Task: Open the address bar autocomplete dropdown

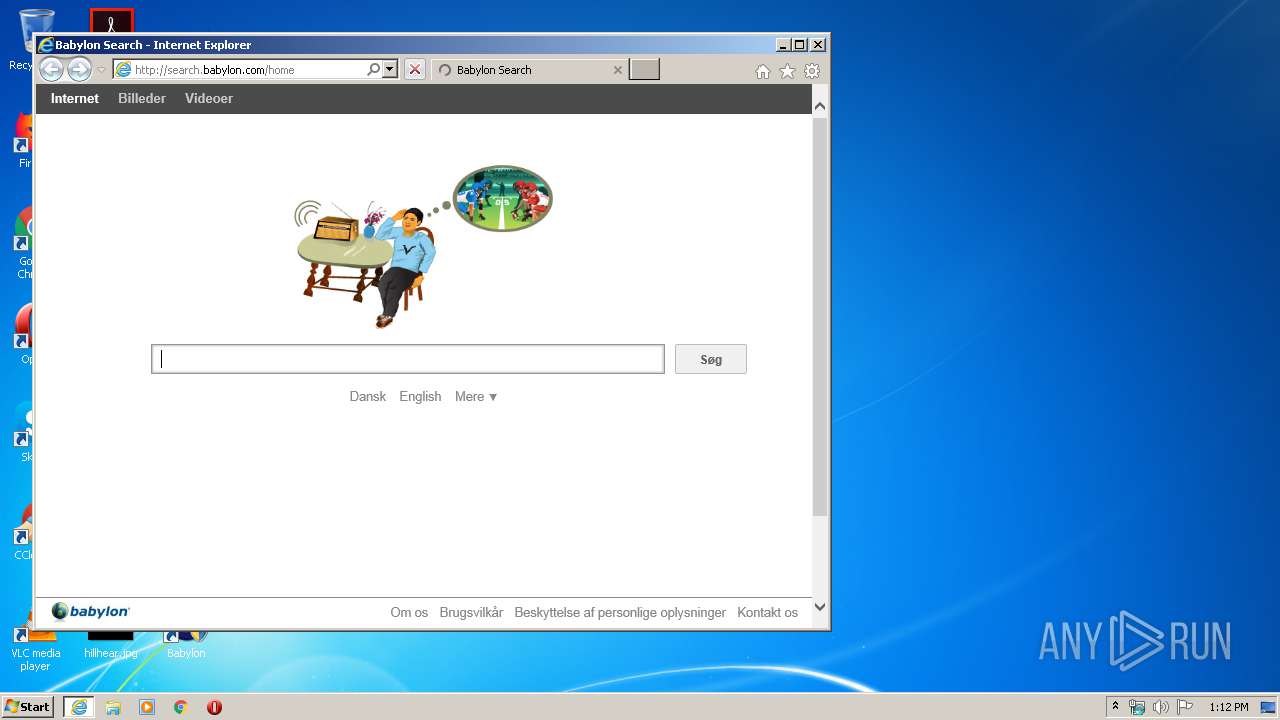Action: coord(390,70)
